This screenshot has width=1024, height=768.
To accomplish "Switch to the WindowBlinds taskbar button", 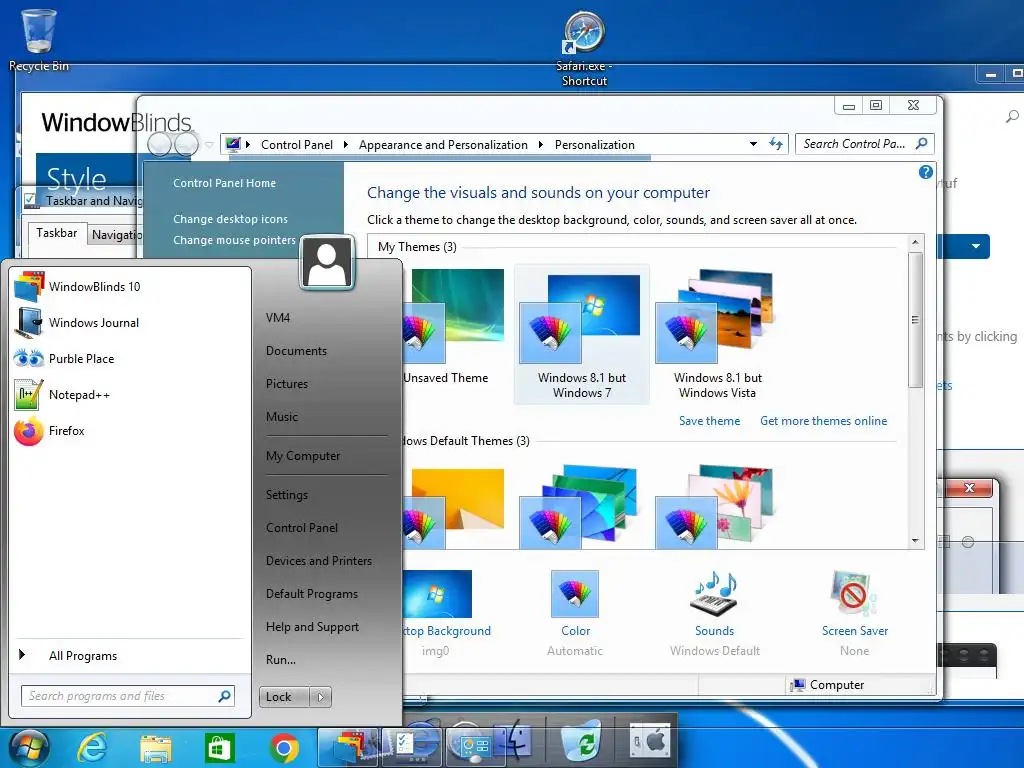I will click(x=349, y=747).
